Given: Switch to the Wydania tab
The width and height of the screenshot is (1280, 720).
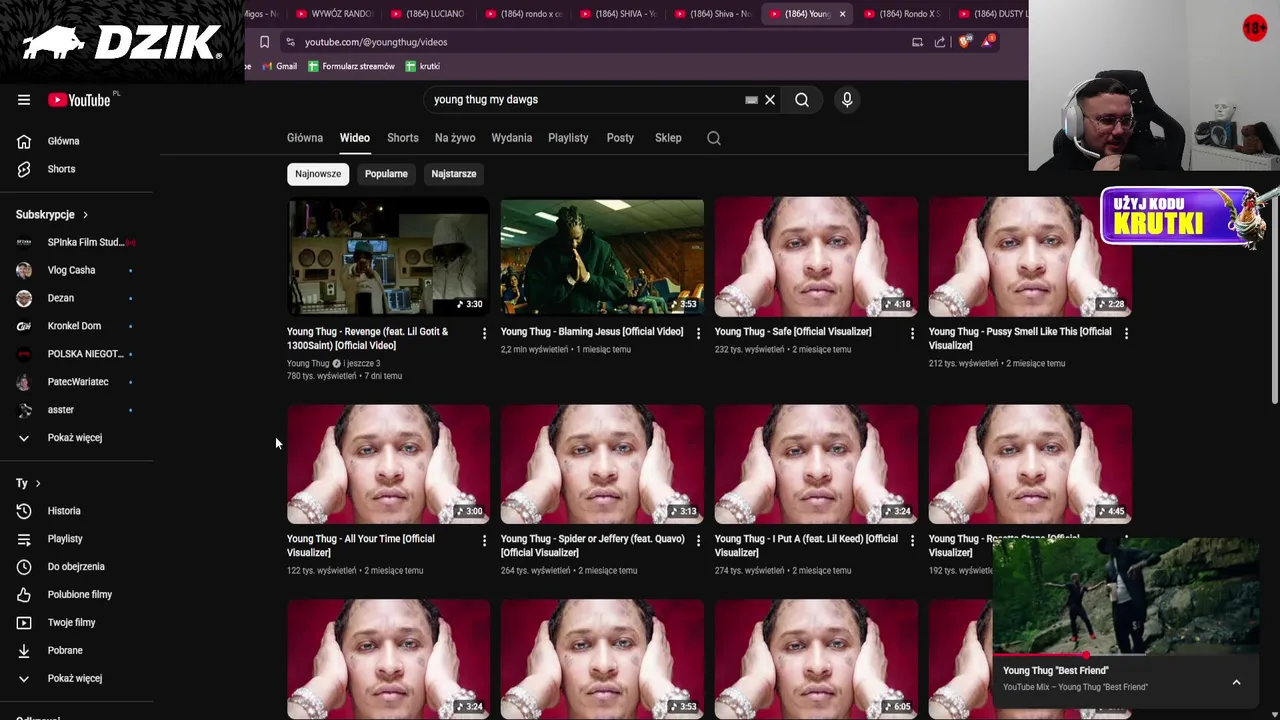Looking at the screenshot, I should coord(512,138).
